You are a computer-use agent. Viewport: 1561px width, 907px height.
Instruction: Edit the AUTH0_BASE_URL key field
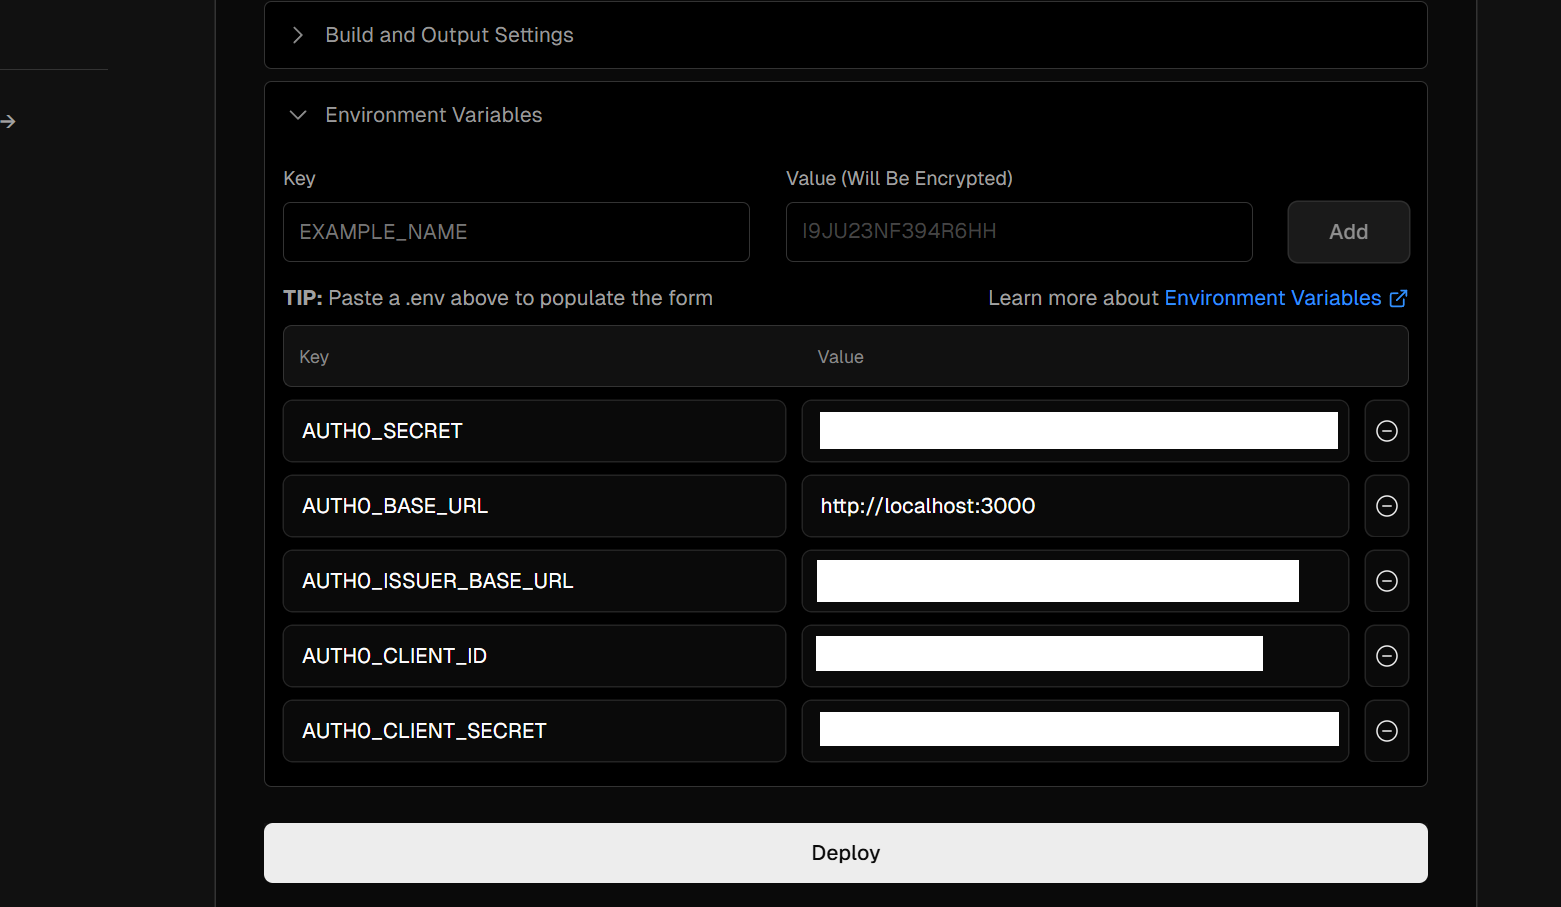(x=534, y=506)
